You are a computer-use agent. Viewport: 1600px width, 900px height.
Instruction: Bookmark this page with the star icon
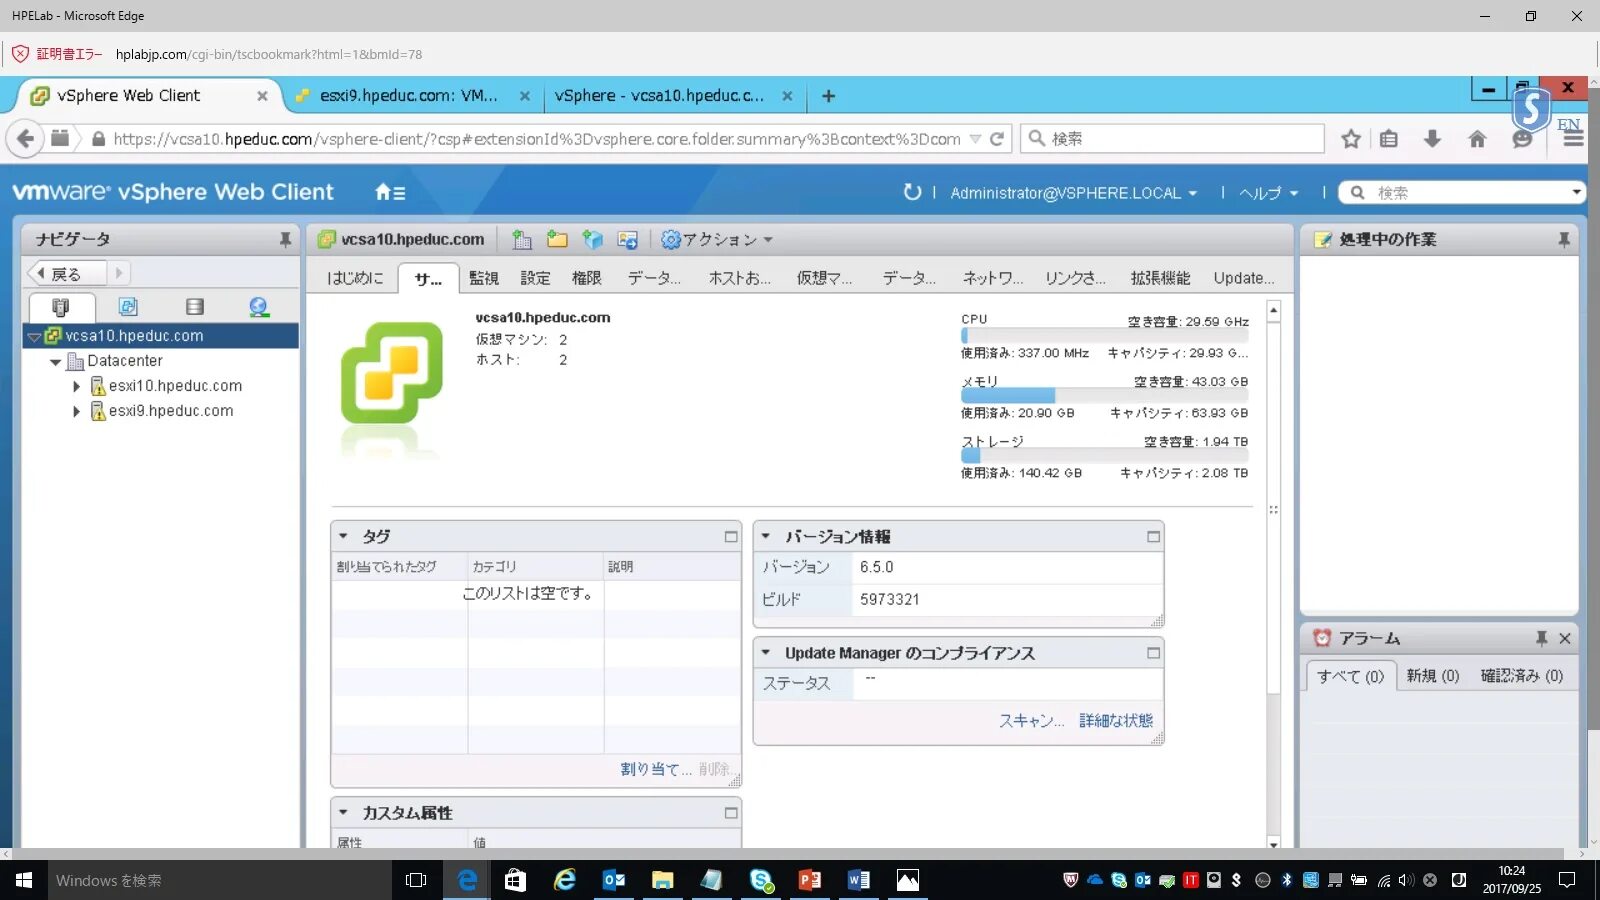click(x=1351, y=139)
